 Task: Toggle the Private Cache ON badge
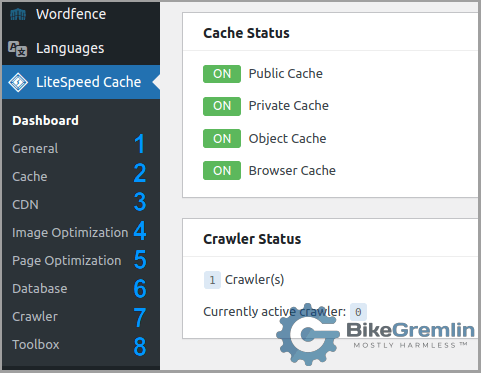(222, 106)
